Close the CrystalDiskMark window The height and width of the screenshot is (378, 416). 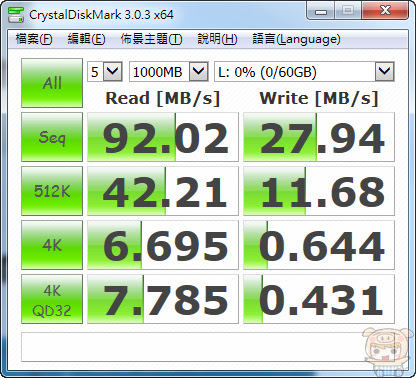385,11
